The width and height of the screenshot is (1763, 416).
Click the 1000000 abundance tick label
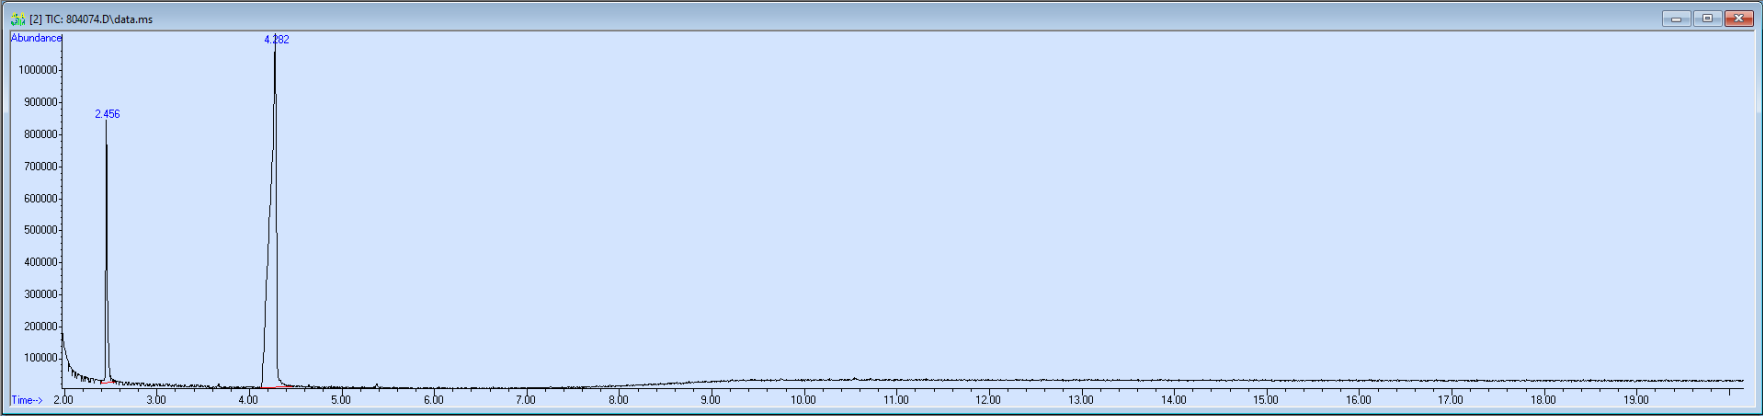(38, 70)
